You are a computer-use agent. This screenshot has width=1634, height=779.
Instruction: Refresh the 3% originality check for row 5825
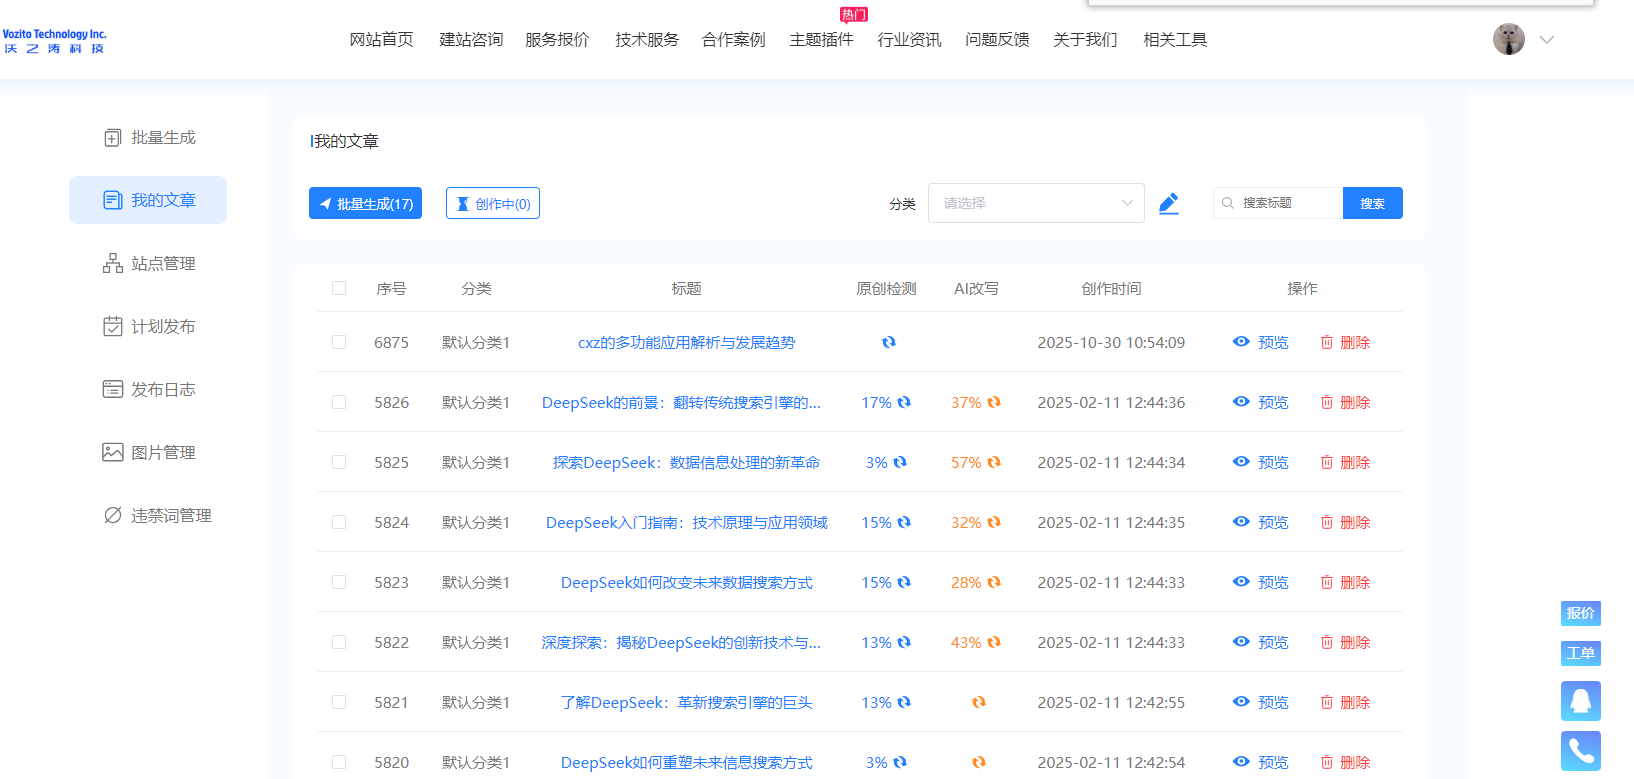pos(900,462)
